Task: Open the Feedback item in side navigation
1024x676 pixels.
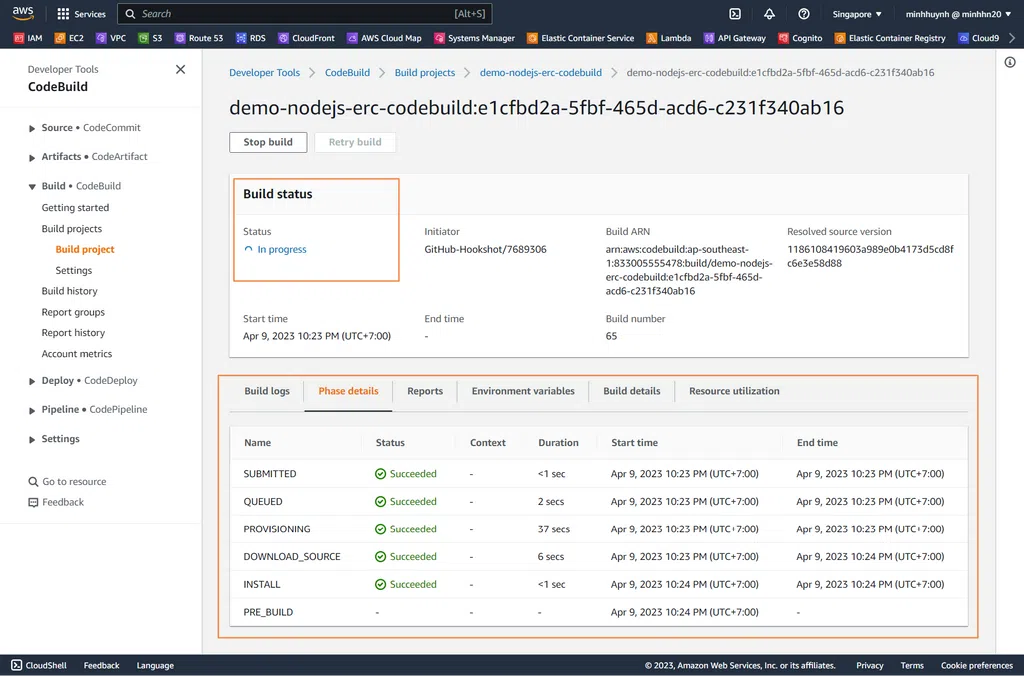Action: click(x=56, y=502)
